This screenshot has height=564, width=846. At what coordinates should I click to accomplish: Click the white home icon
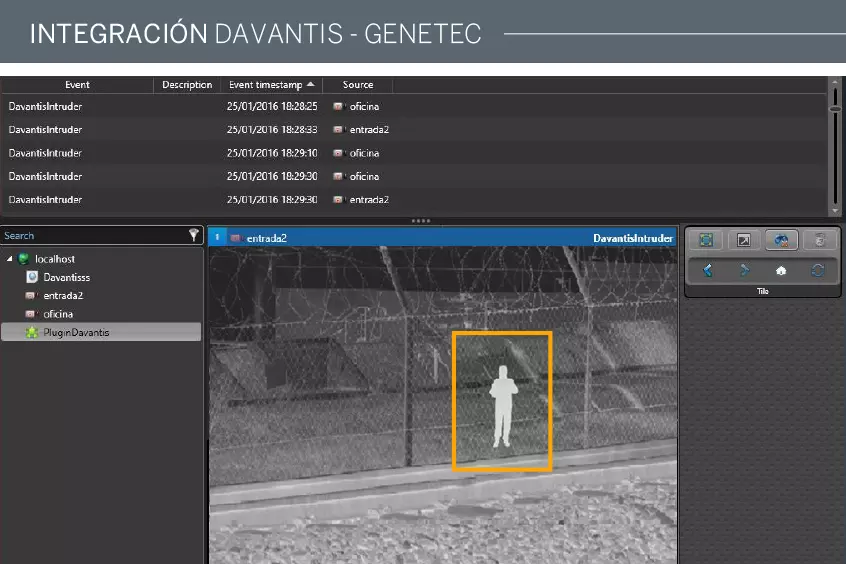pyautogui.click(x=781, y=270)
